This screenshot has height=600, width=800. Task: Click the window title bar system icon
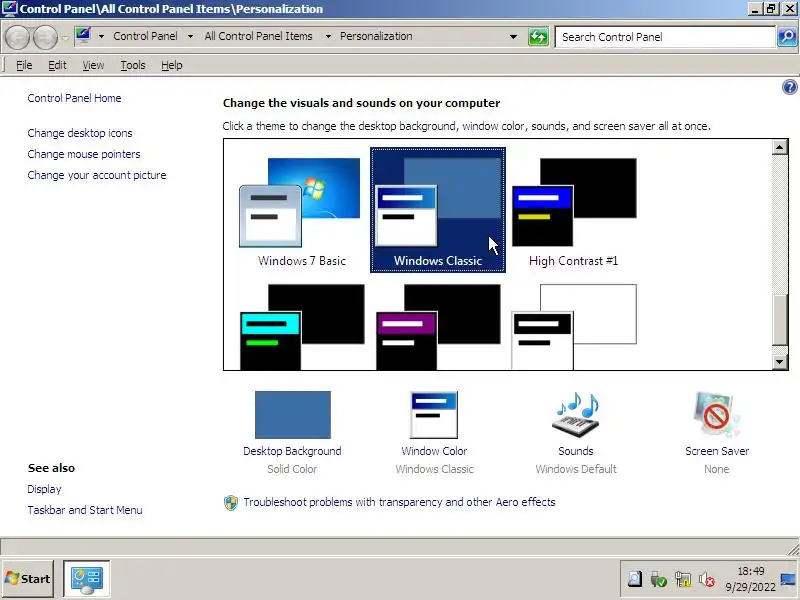tap(10, 9)
